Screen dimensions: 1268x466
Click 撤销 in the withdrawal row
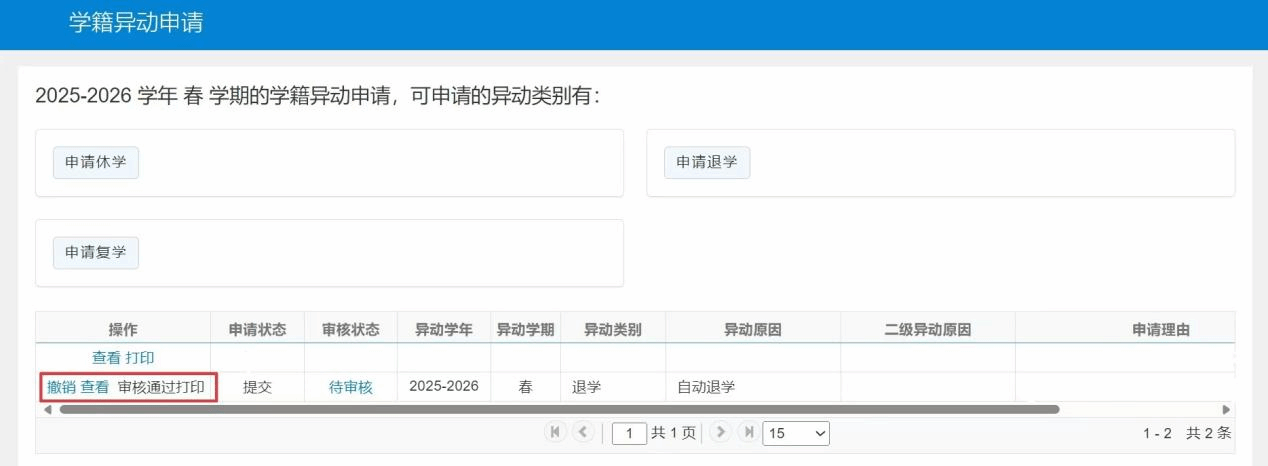click(x=61, y=387)
